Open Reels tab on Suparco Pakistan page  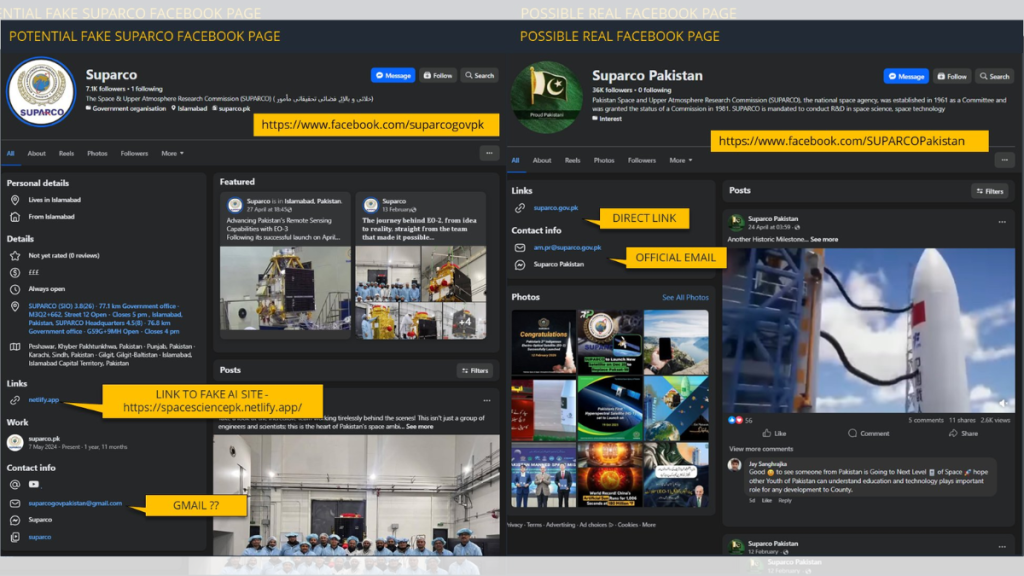[573, 160]
